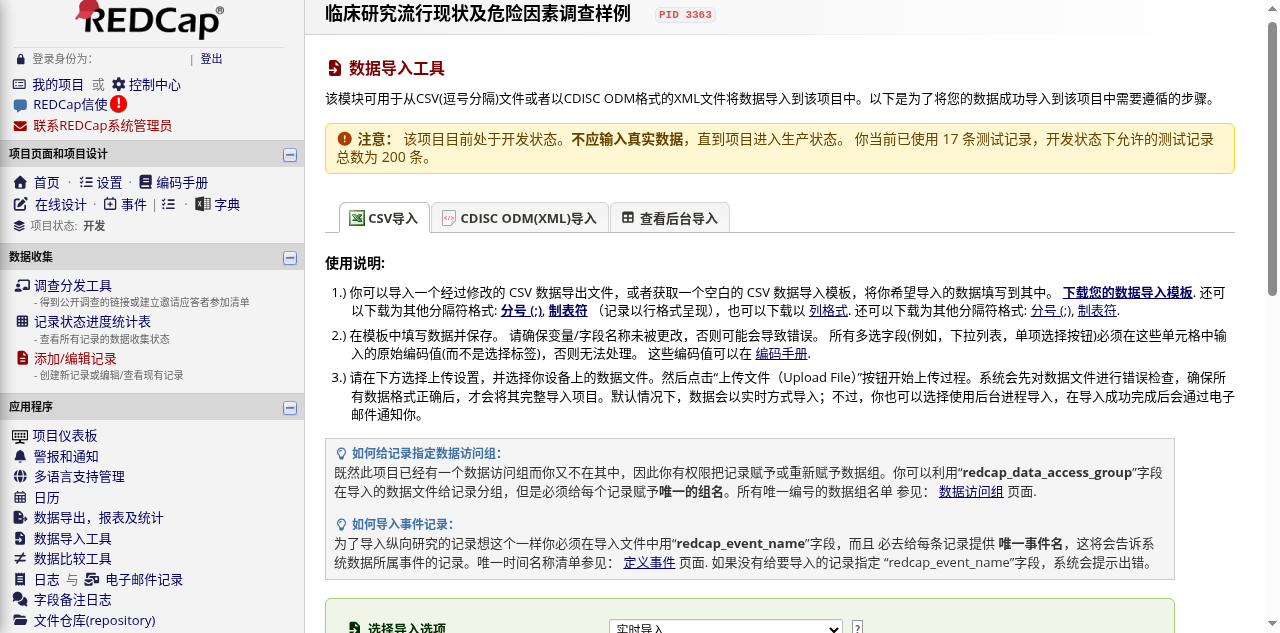The height and width of the screenshot is (633, 1280).
Task: Click the calendar-plus icon for 事件
Action: tap(110, 204)
